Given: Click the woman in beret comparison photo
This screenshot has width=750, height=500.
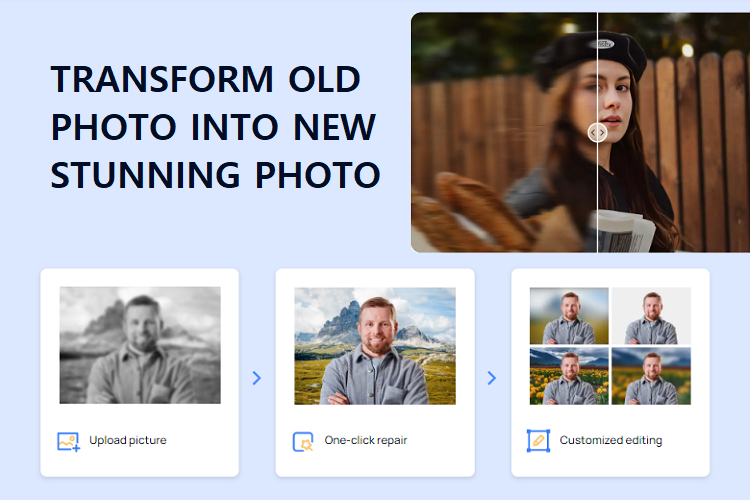Looking at the screenshot, I should point(580,133).
